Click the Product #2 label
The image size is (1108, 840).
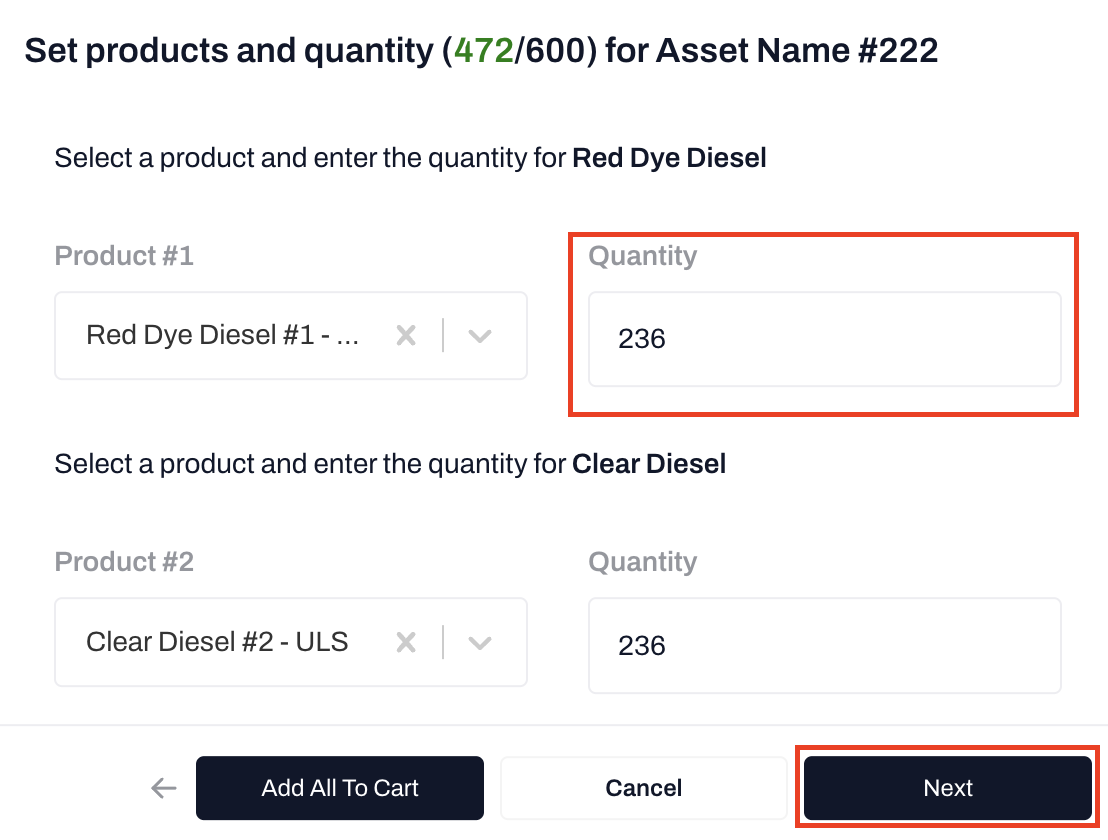(124, 562)
